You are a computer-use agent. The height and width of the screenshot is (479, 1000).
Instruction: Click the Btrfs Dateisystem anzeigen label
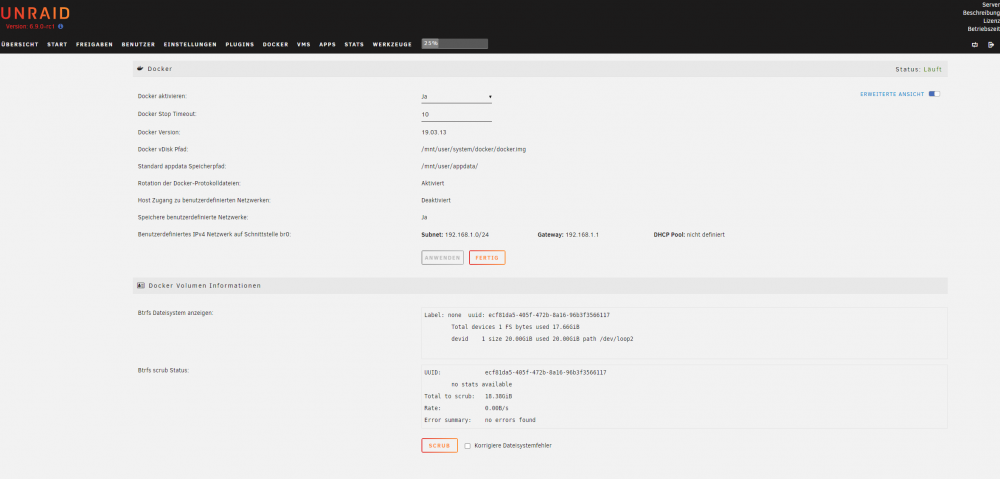pyautogui.click(x=176, y=313)
